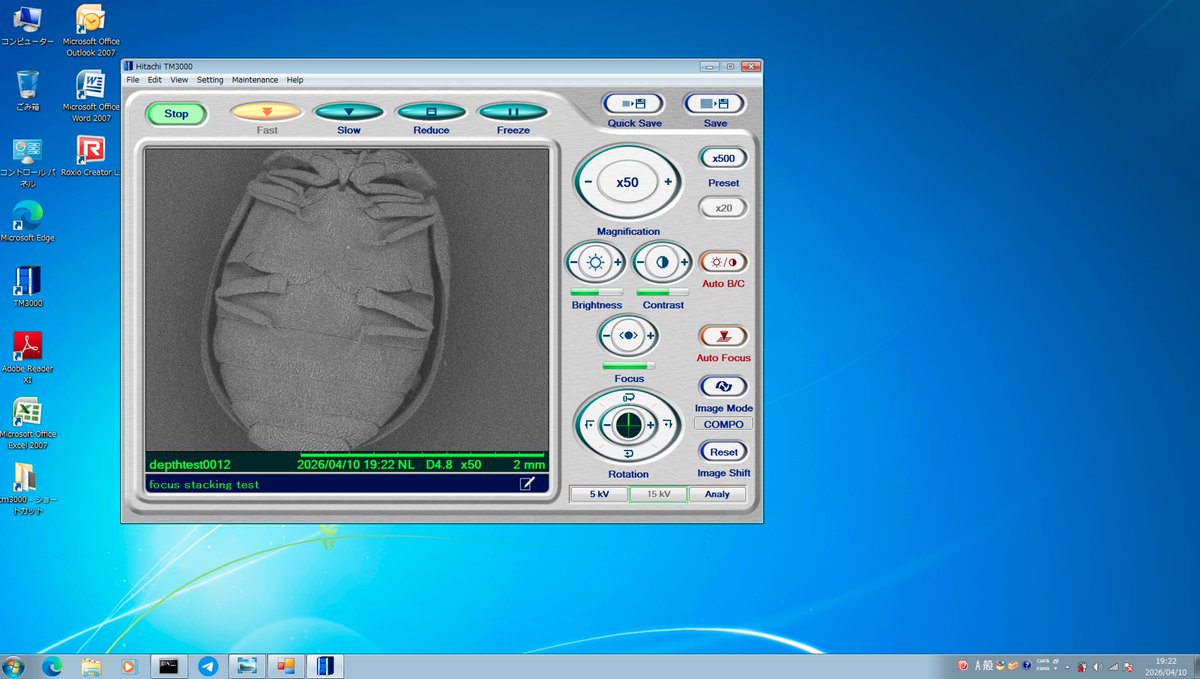The image size is (1200, 679).
Task: Open the Help menu
Action: [295, 80]
